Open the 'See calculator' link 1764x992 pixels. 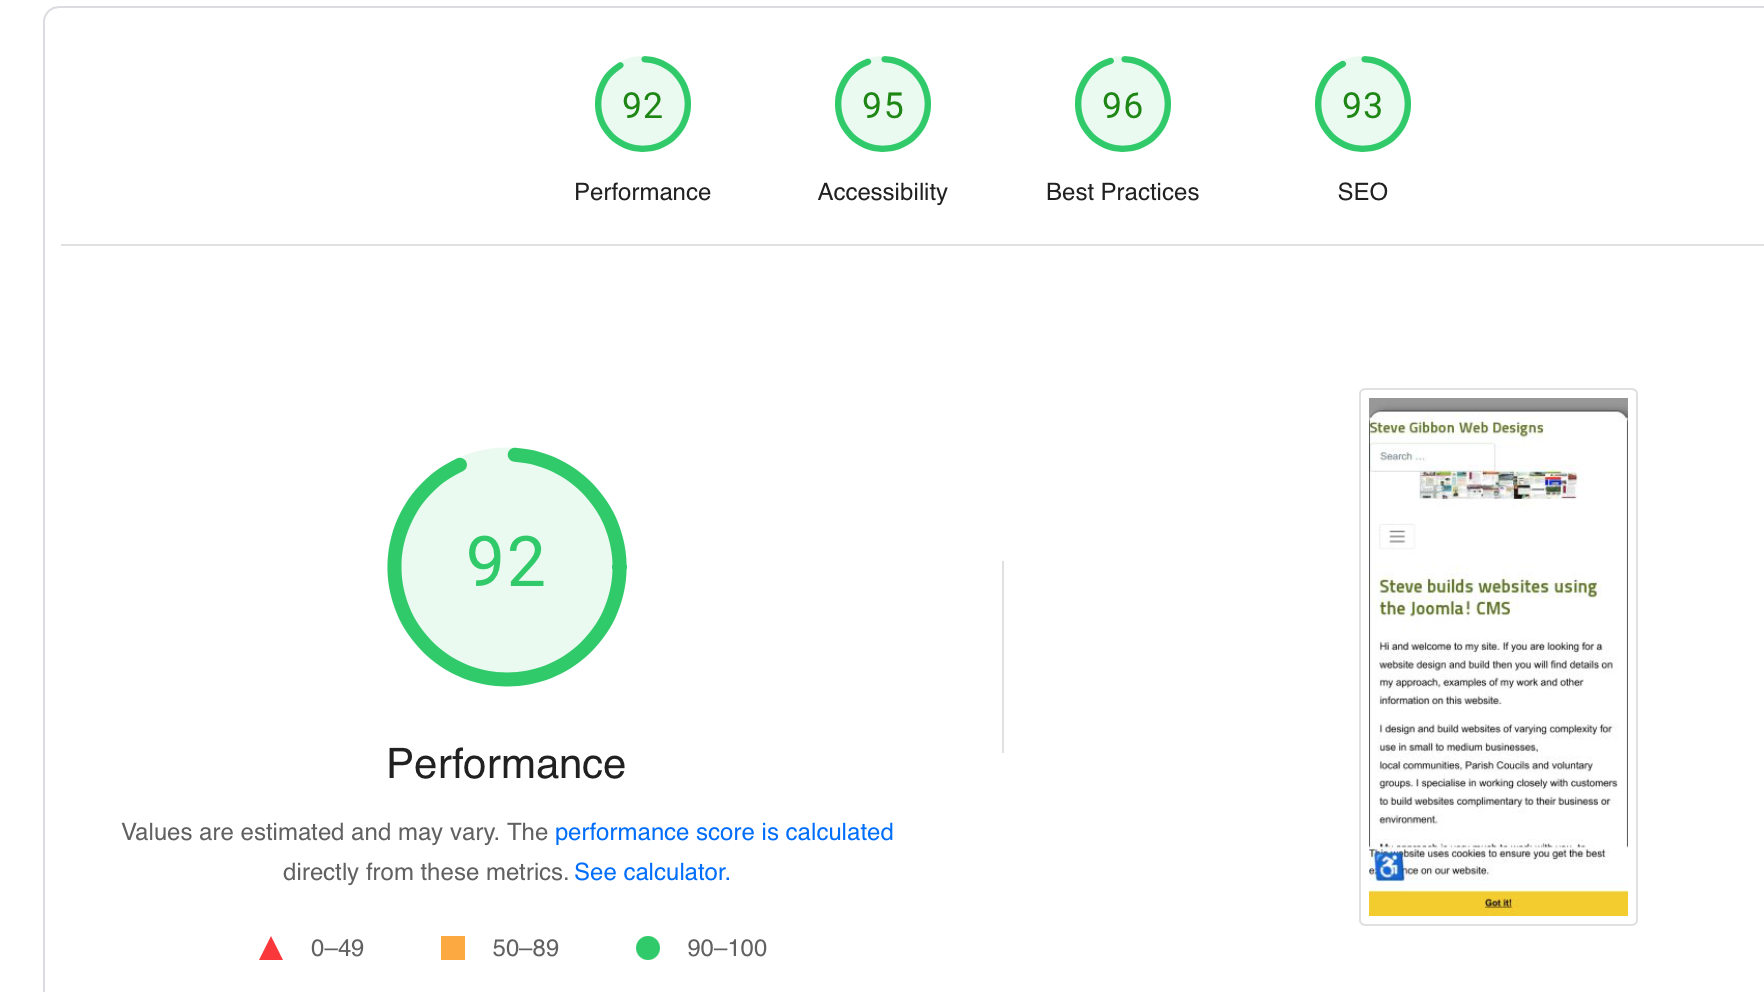click(x=650, y=872)
